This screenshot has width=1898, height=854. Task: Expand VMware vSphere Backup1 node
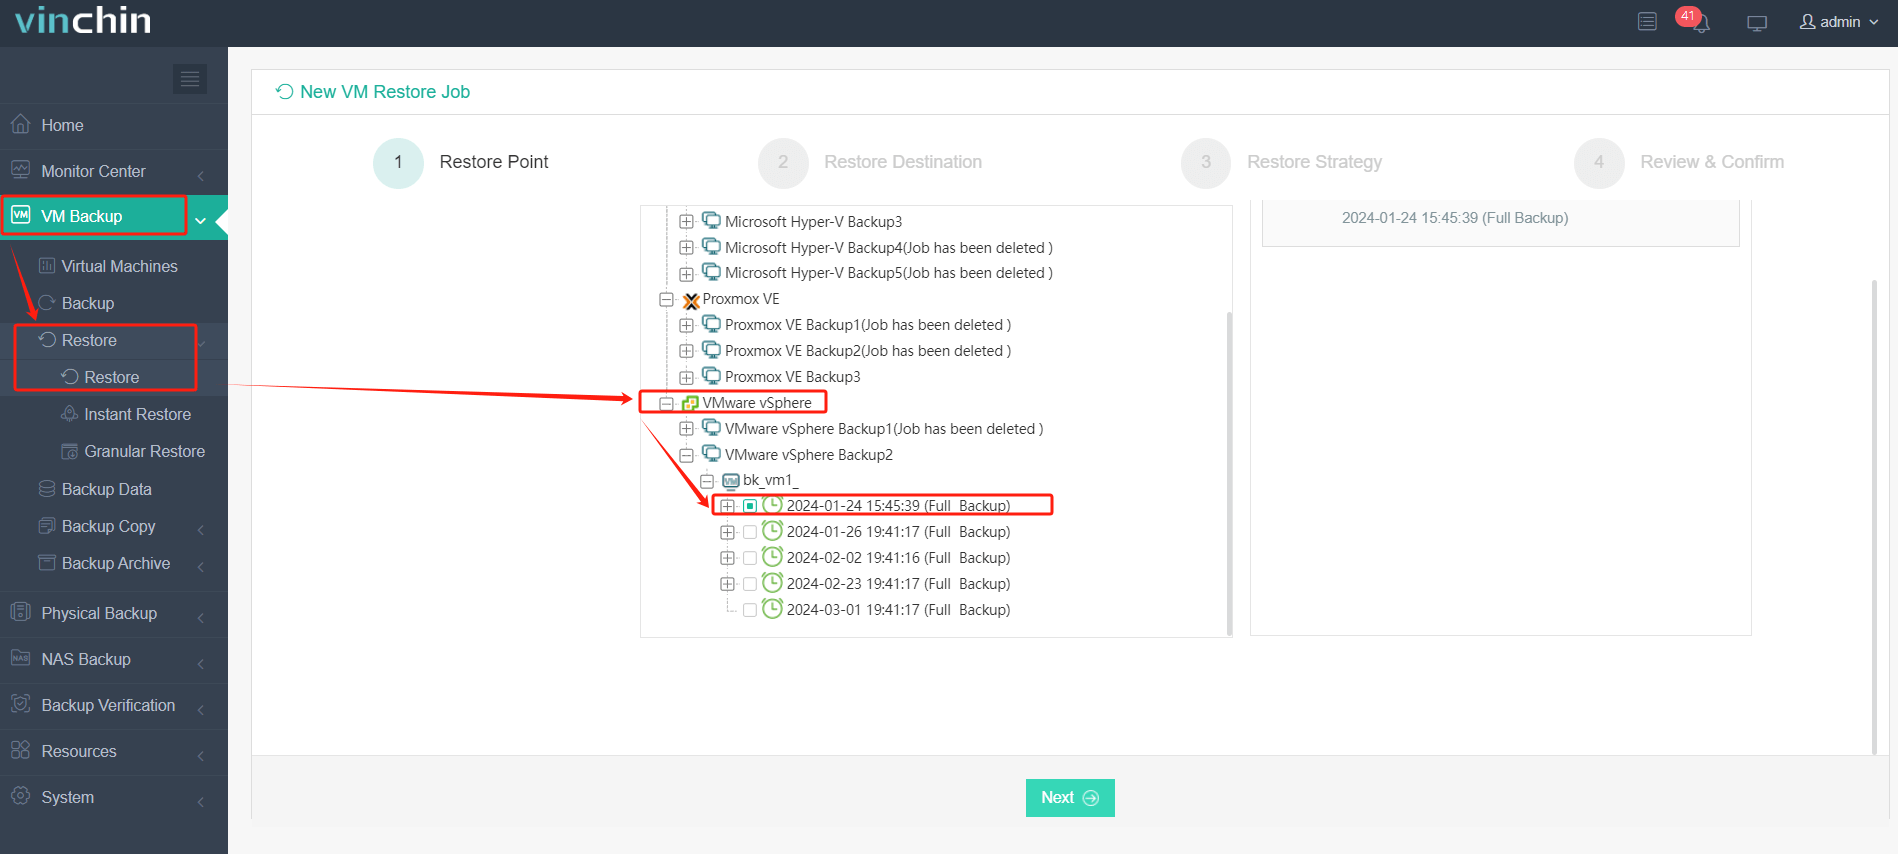click(686, 429)
